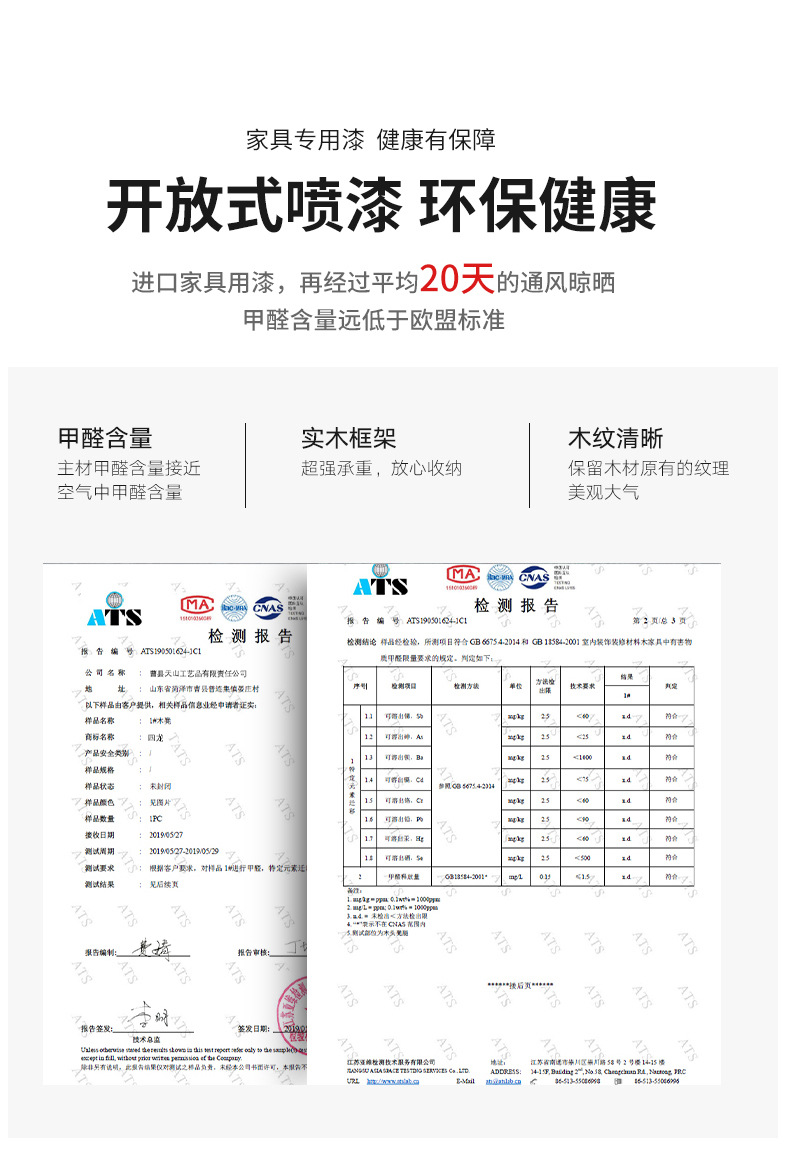790x1172 pixels.
Task: Click the headline 开放式喷漆 环保健康
Action: pyautogui.click(x=381, y=206)
